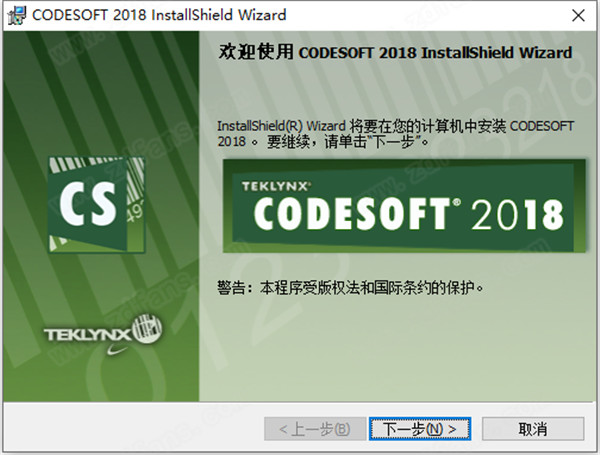This screenshot has height=455, width=600.
Task: Click the TEKLYNX logo on left panel
Action: (x=103, y=335)
